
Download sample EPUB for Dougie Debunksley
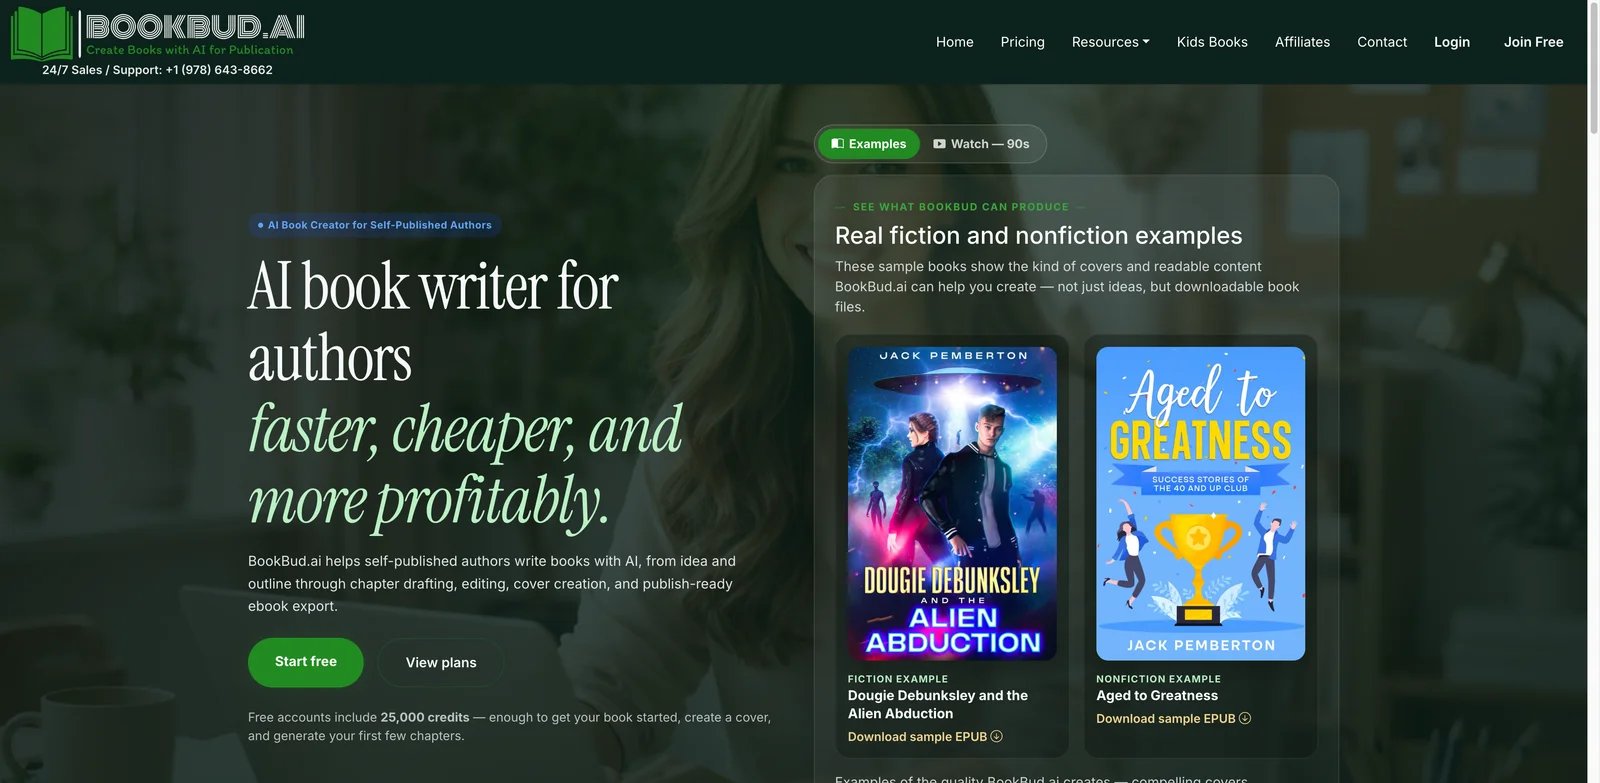click(925, 737)
